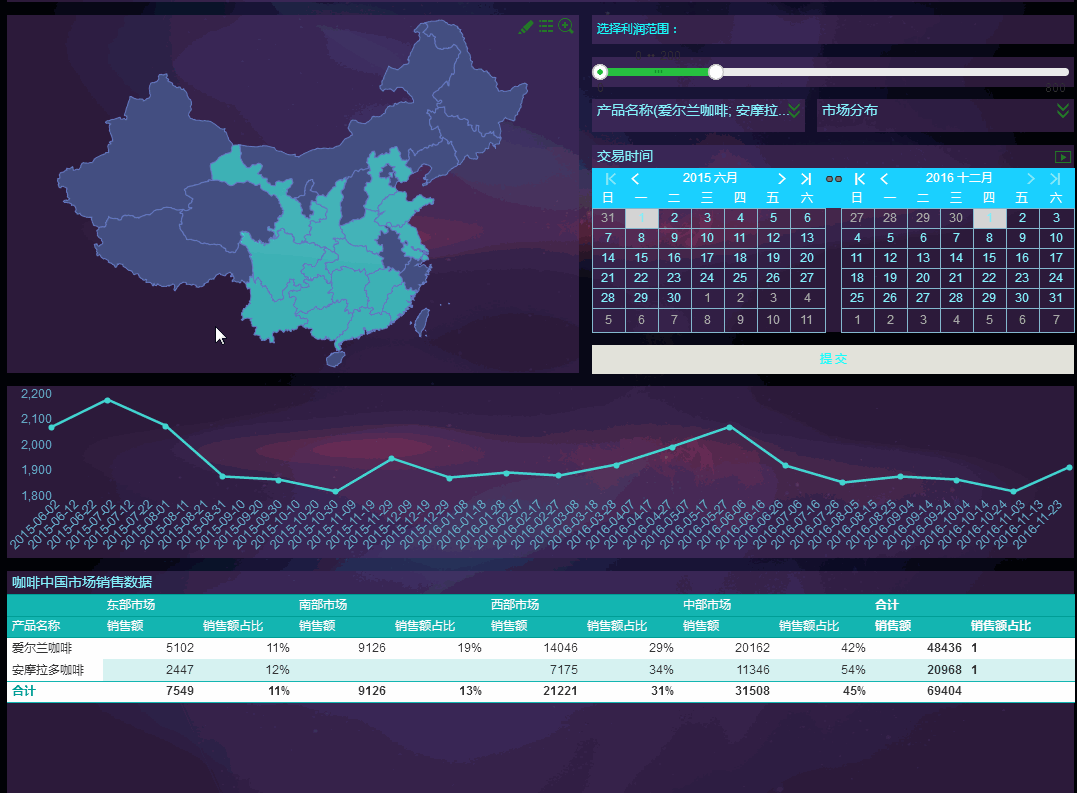Viewport: 1077px width, 793px height.
Task: Click the 东部市场 column header
Action: [x=131, y=605]
